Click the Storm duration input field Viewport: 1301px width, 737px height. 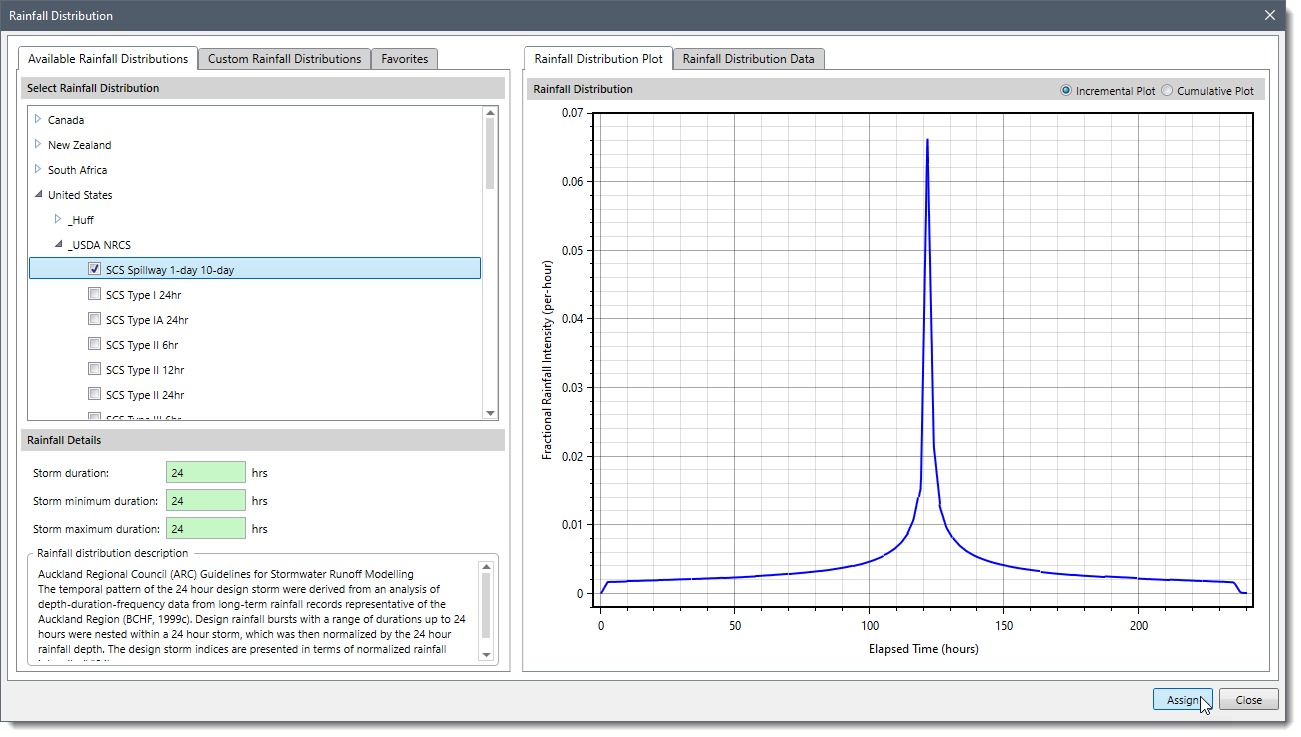[205, 473]
